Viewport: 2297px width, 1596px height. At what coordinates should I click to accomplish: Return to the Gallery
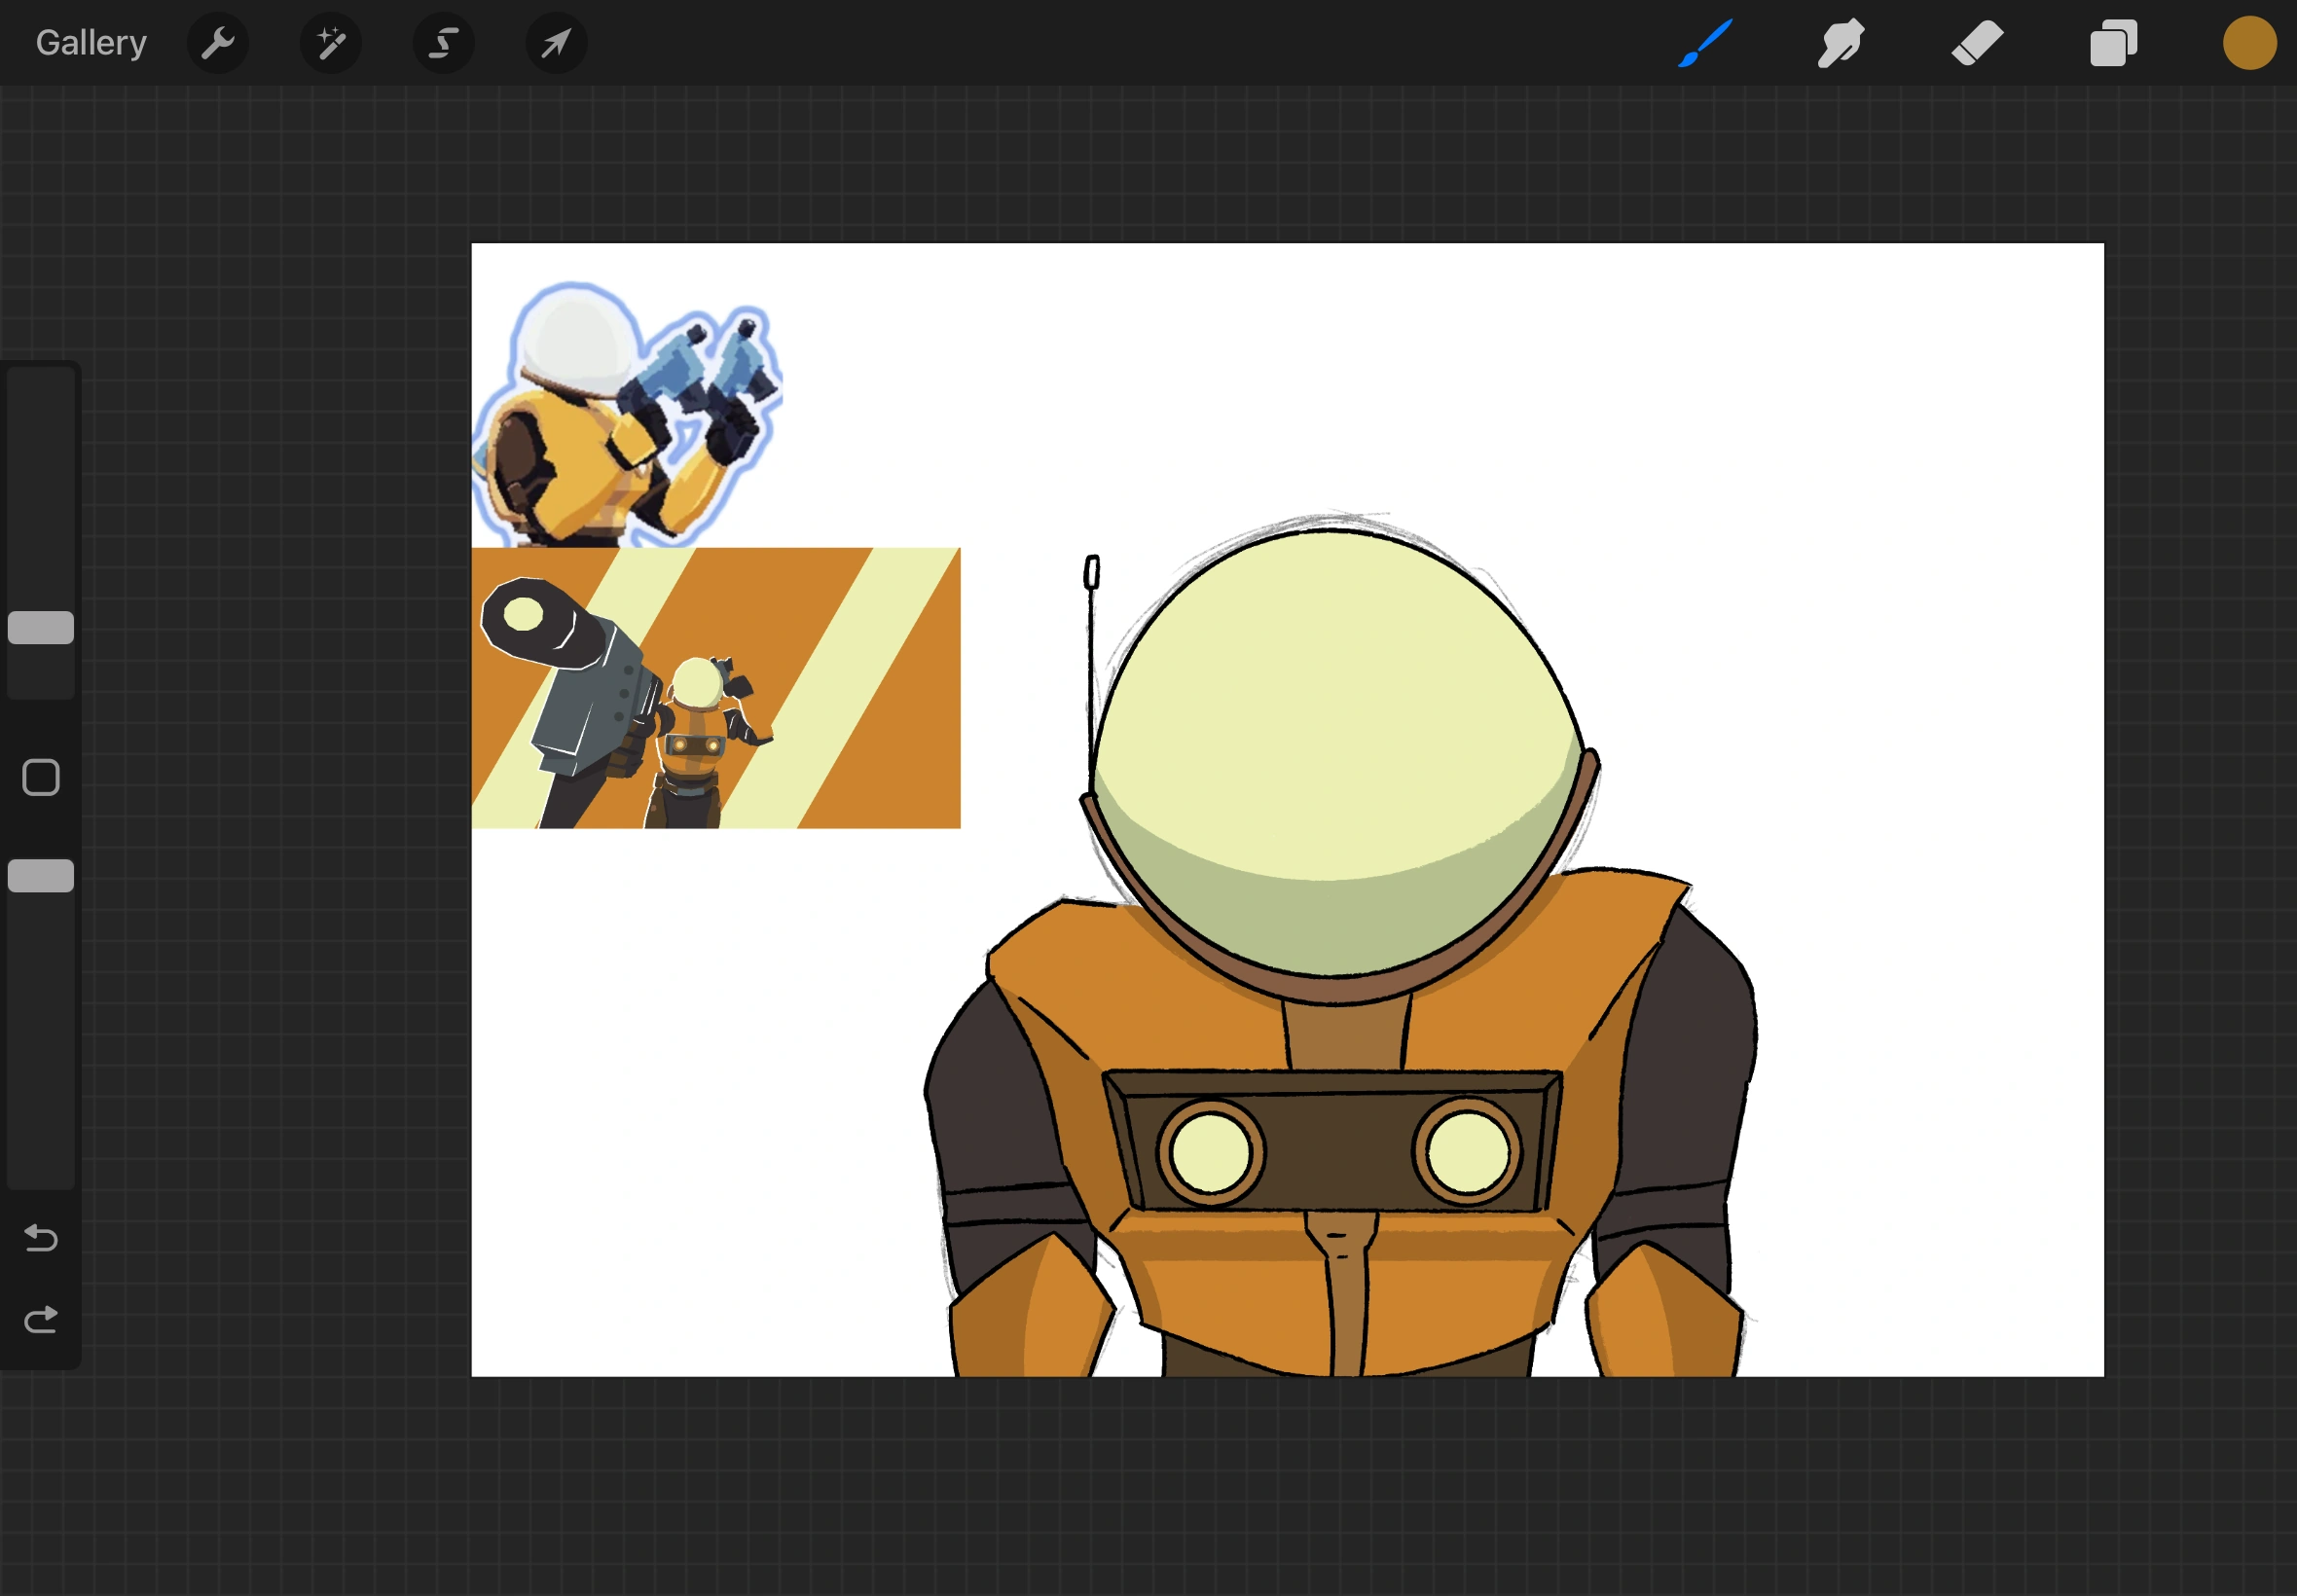click(91, 43)
